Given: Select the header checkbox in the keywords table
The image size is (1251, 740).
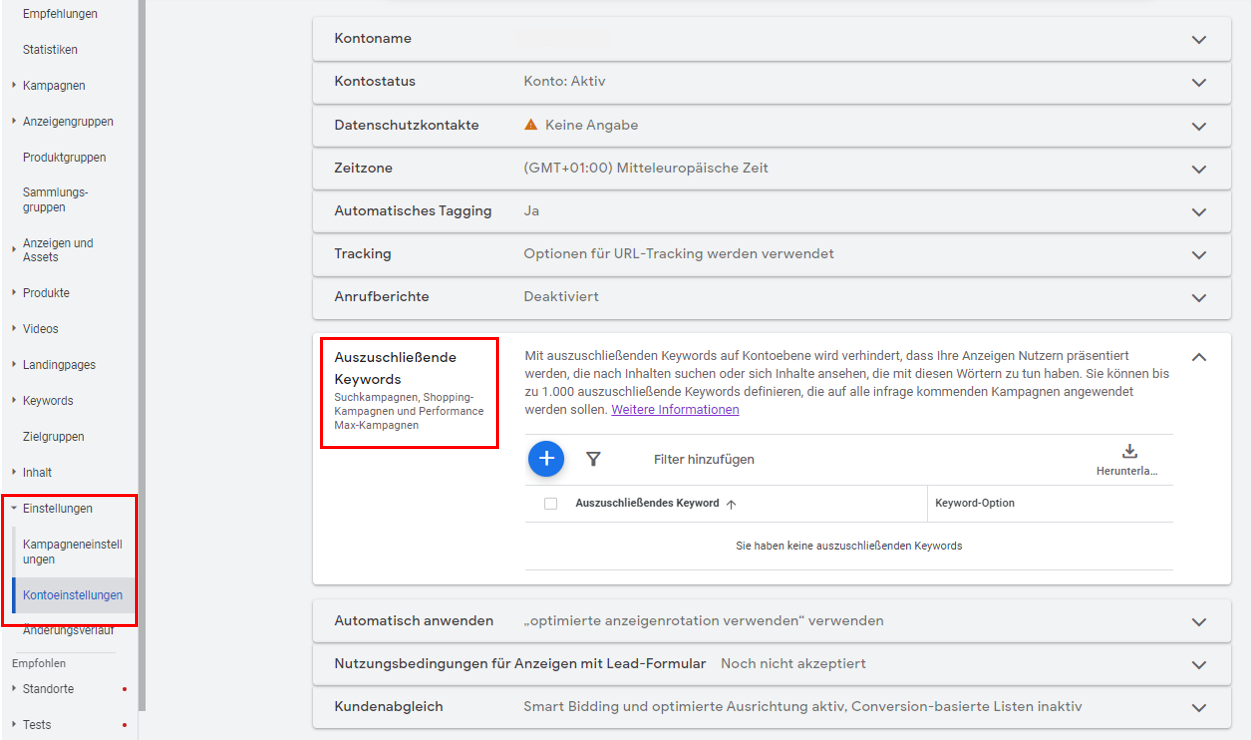Looking at the screenshot, I should [549, 503].
